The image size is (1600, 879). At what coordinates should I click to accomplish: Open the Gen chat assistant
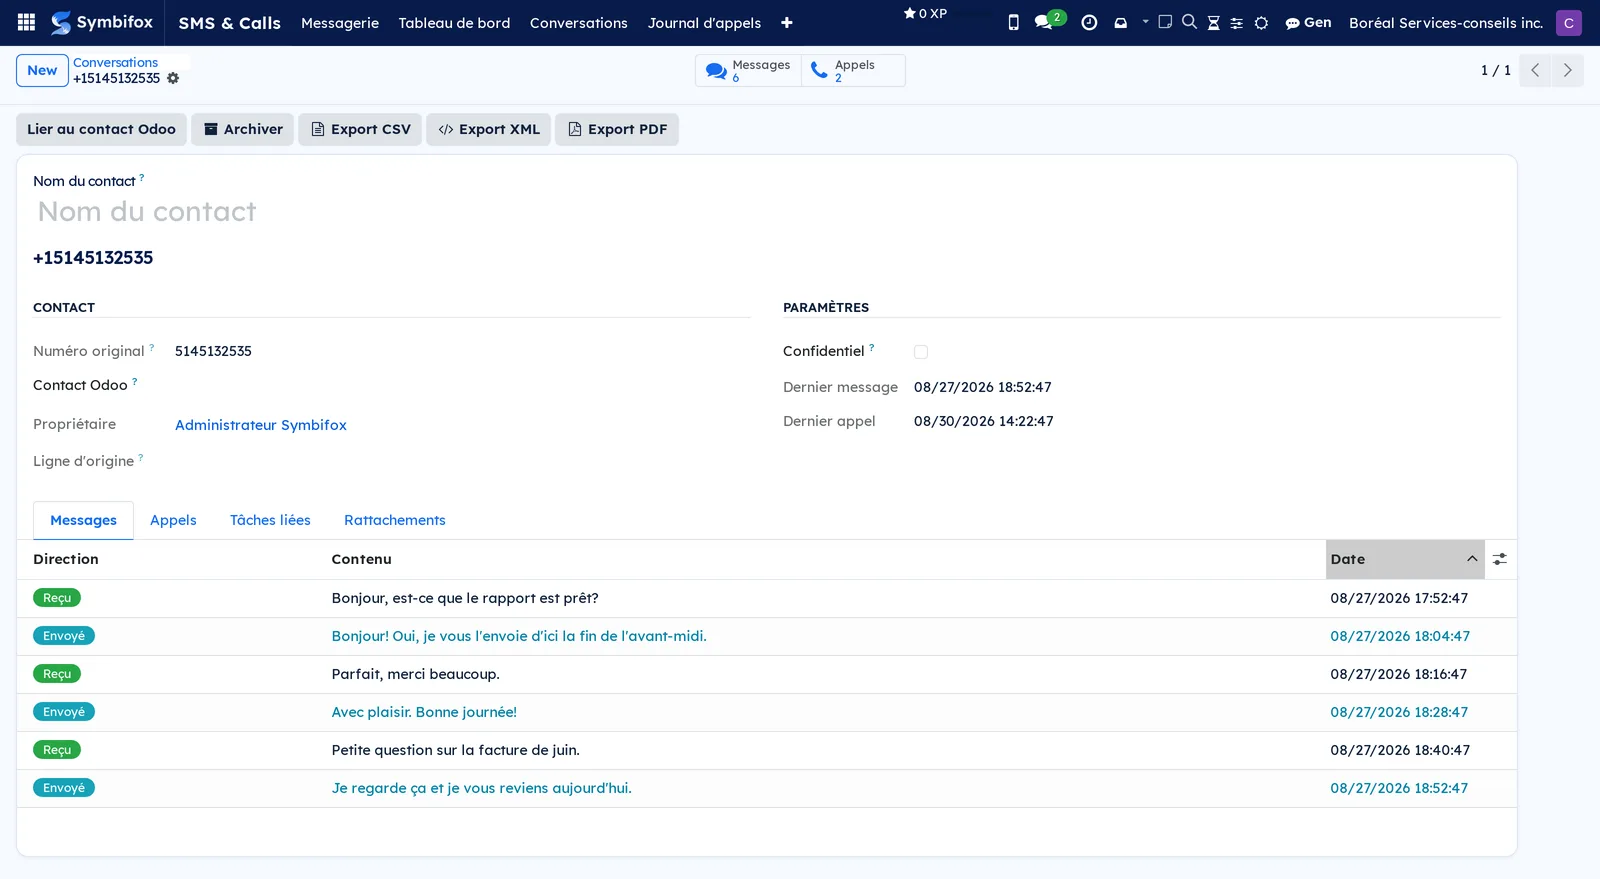click(1308, 22)
